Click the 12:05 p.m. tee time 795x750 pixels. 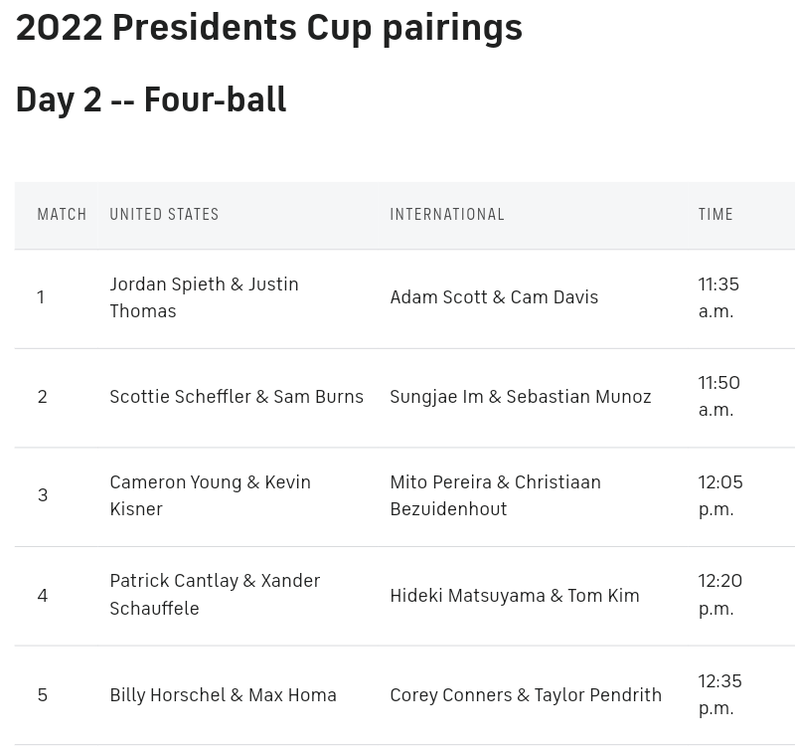tap(720, 495)
